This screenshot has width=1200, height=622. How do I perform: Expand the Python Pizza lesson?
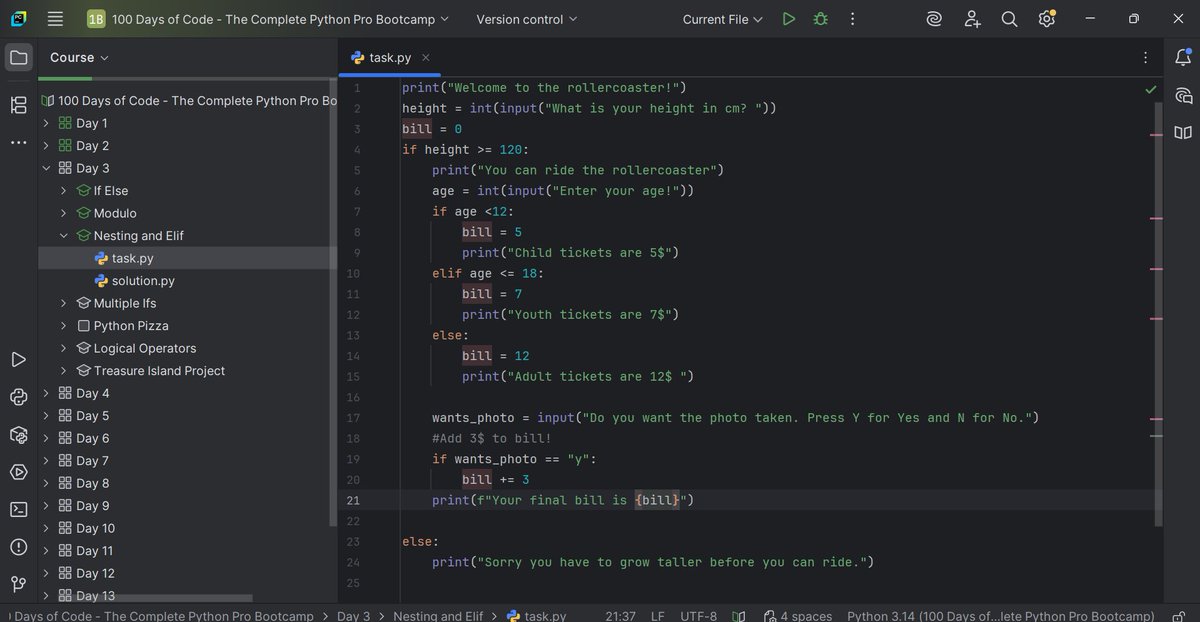pos(64,326)
